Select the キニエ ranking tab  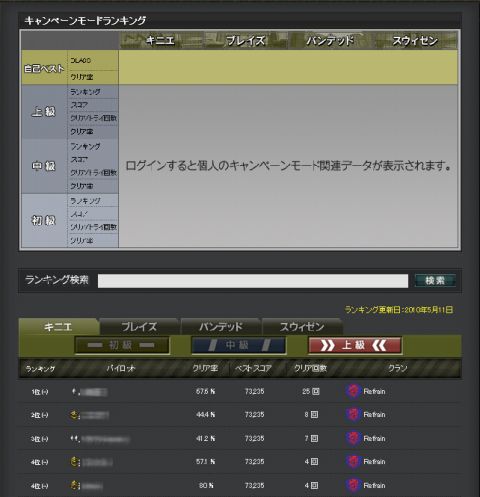(58, 327)
